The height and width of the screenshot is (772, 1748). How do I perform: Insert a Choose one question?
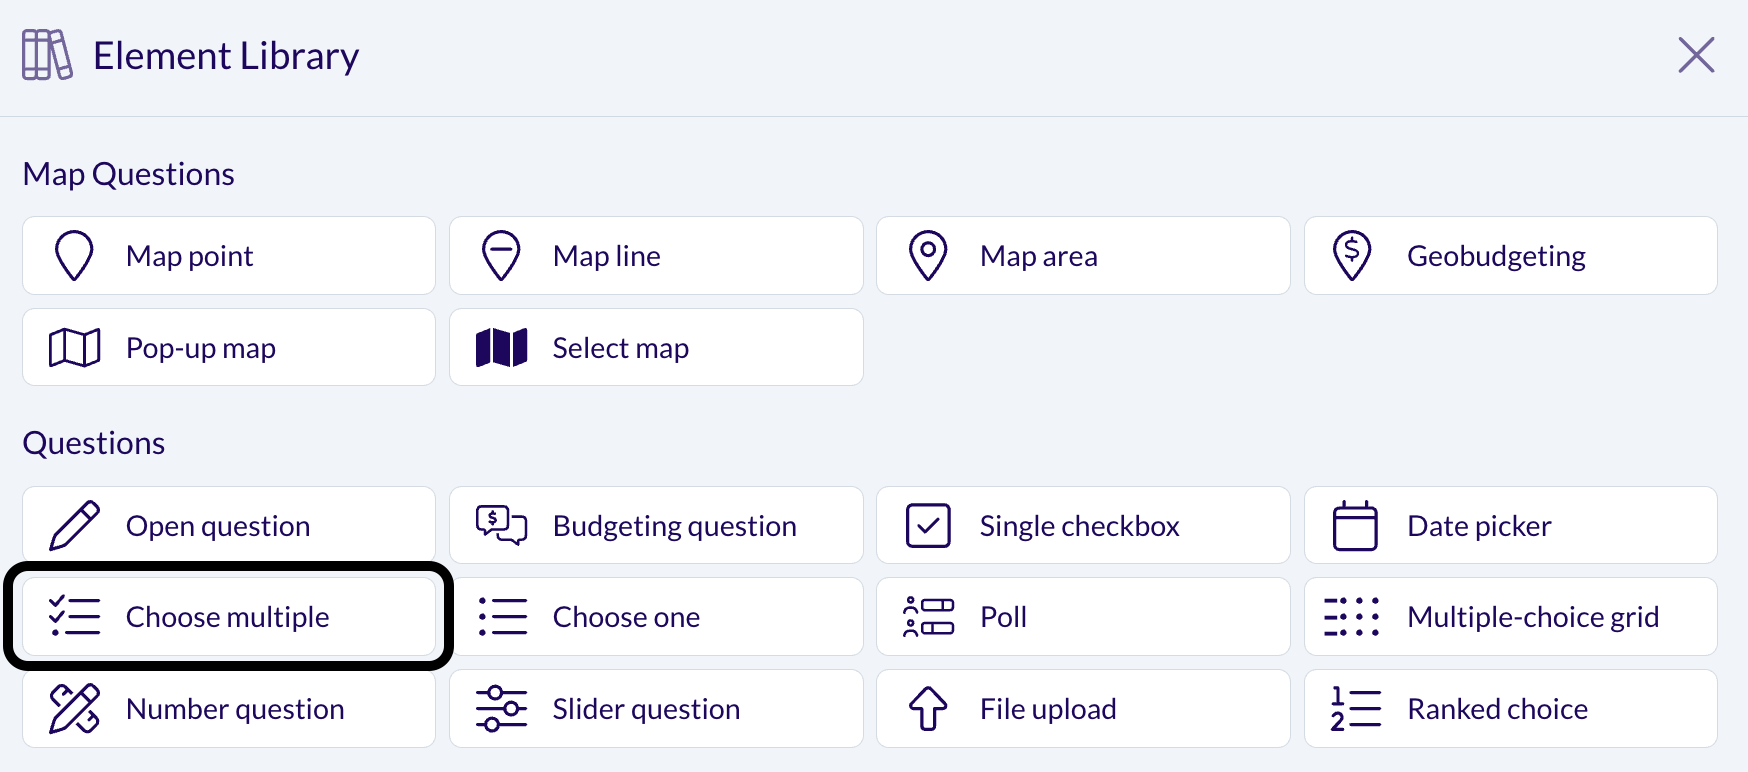click(656, 617)
